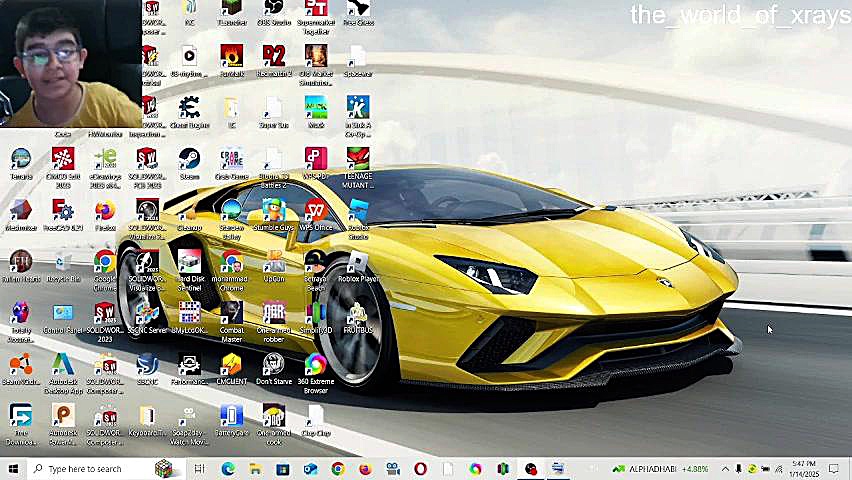
Task: Open the WPS PDF desktop icon
Action: click(316, 163)
